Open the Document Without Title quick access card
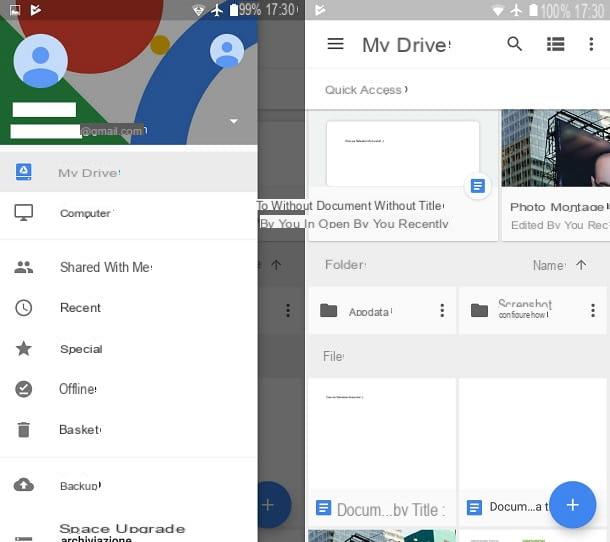Image resolution: width=610 pixels, height=542 pixels. coord(403,175)
